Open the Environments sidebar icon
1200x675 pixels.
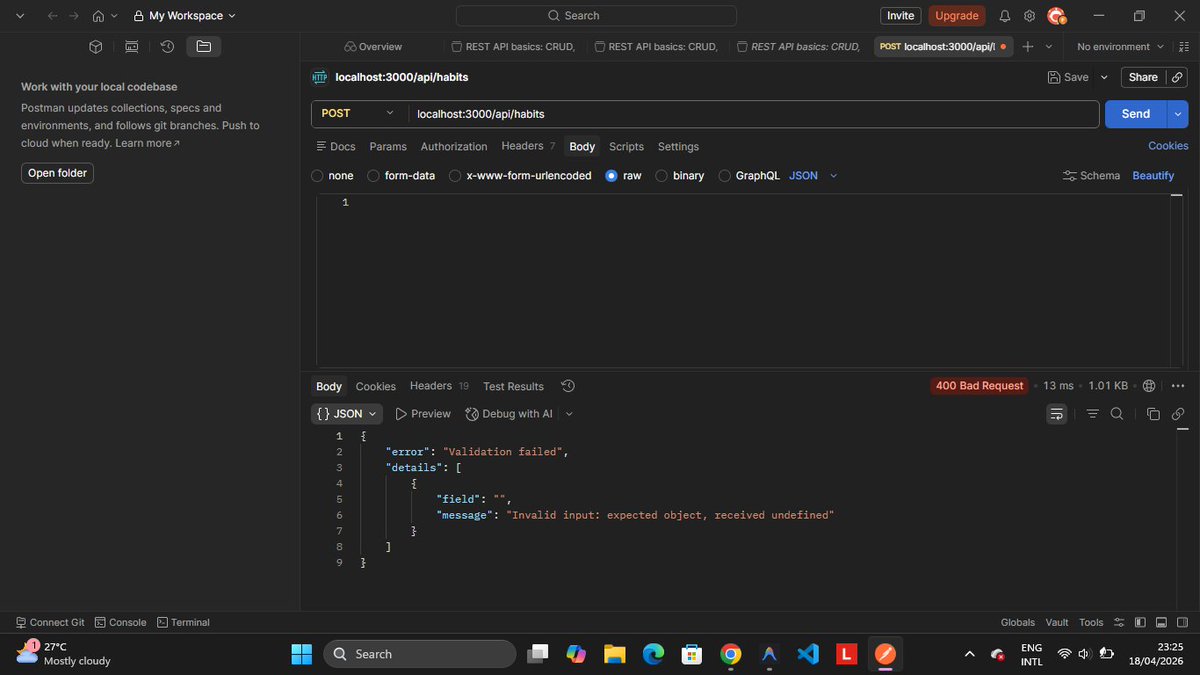click(132, 46)
